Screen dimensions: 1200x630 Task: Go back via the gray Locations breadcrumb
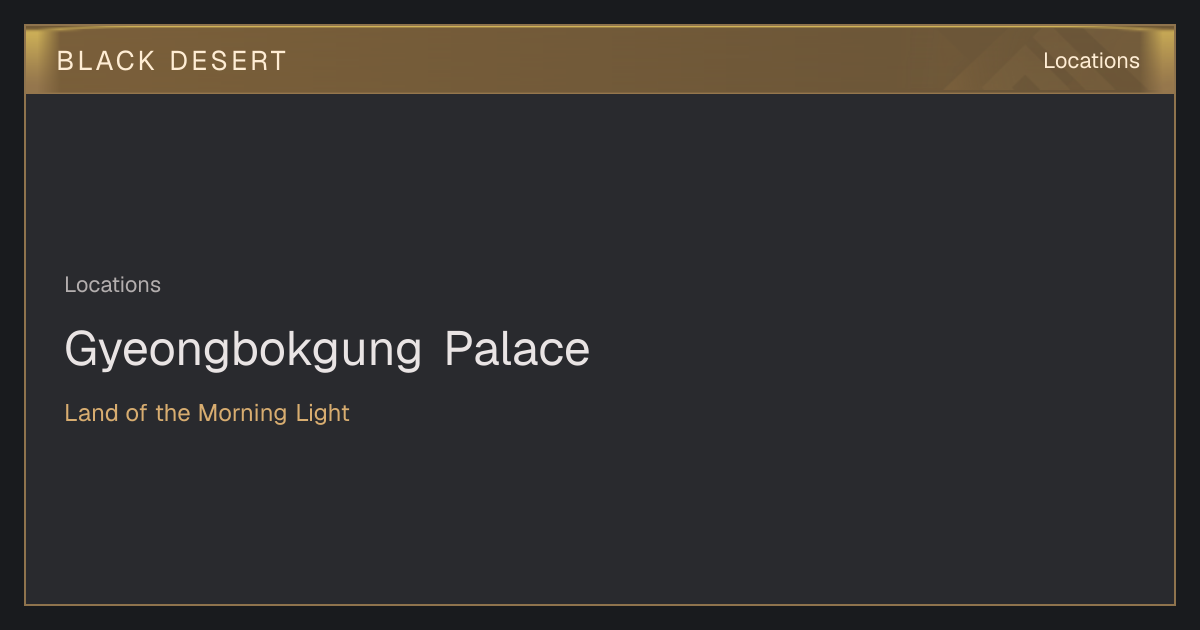(x=112, y=285)
